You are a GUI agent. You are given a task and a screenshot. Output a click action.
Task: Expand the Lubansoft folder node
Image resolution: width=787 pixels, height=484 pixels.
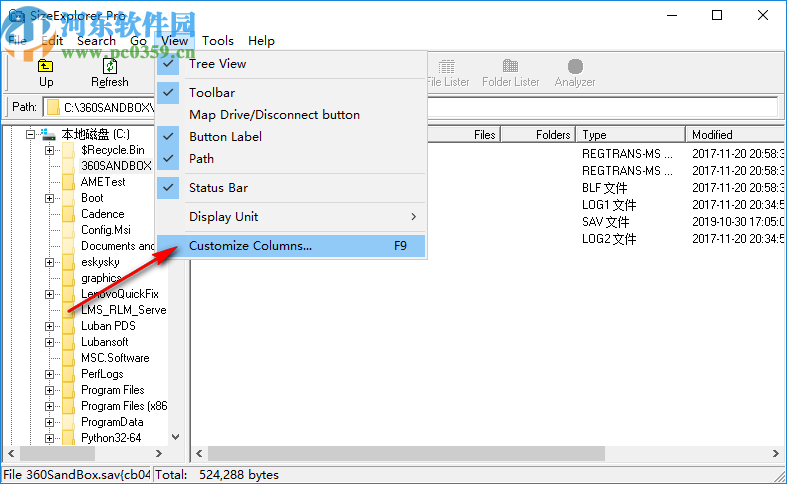coord(49,342)
